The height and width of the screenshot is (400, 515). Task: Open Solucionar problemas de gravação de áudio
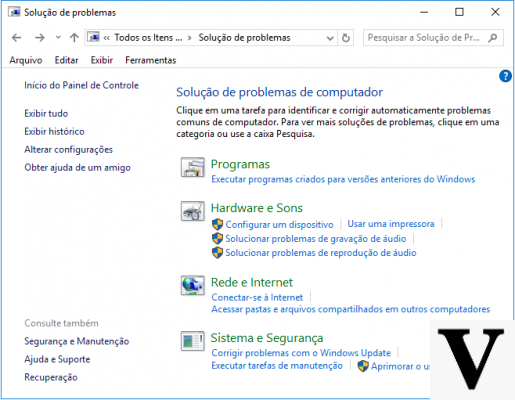pyautogui.click(x=316, y=239)
